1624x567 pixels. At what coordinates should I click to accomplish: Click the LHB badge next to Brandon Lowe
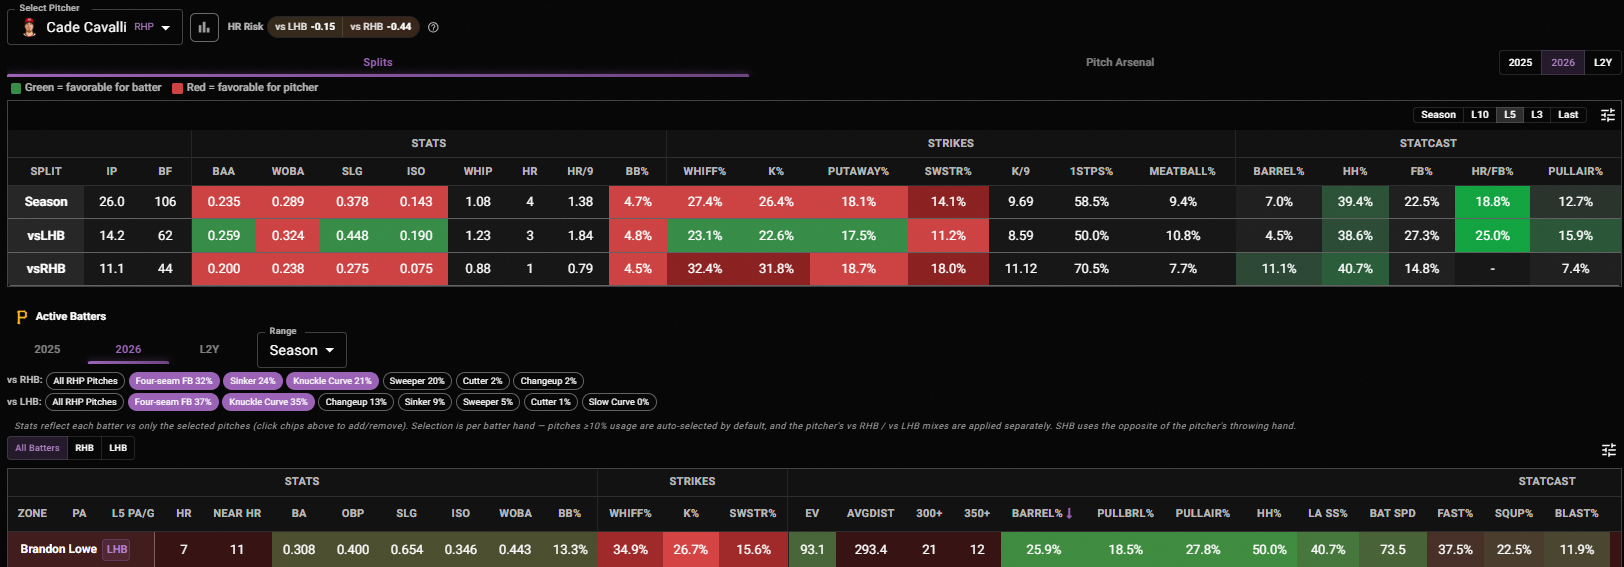click(x=117, y=549)
